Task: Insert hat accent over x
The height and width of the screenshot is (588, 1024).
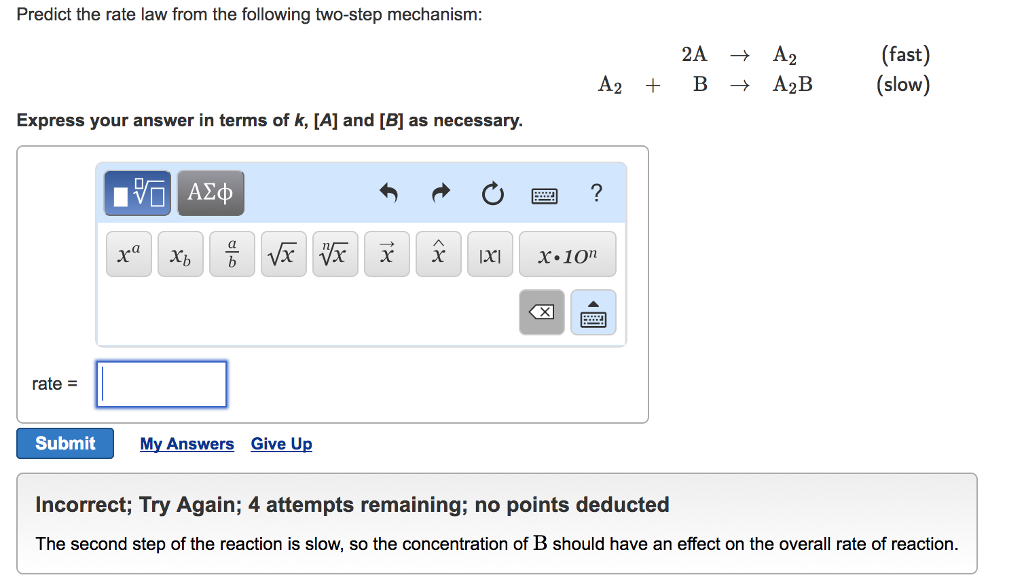Action: [x=438, y=254]
